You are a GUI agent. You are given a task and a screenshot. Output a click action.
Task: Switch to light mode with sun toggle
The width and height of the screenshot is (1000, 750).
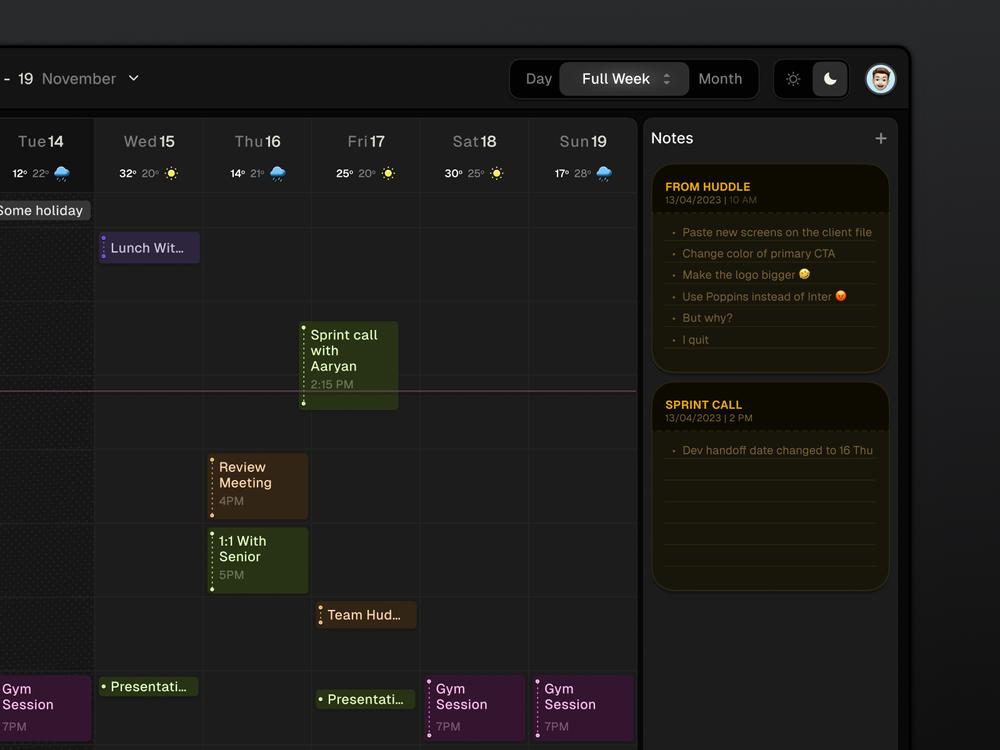(793, 79)
